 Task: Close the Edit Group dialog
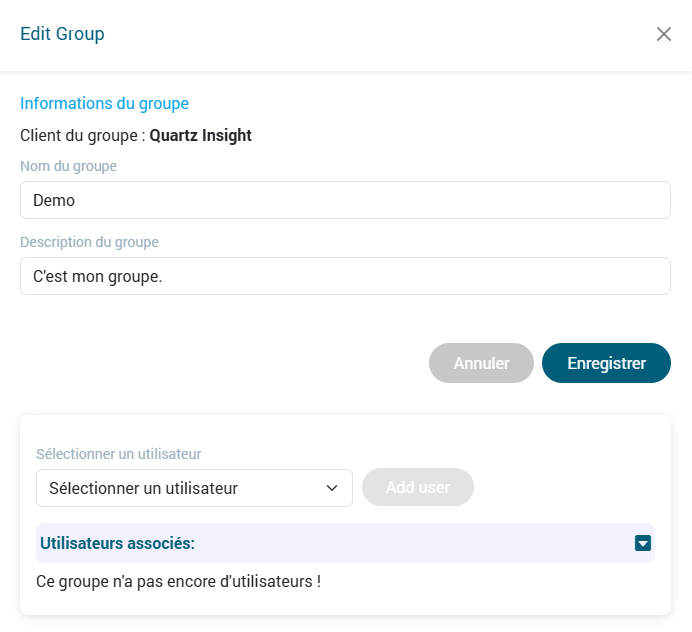pos(664,34)
